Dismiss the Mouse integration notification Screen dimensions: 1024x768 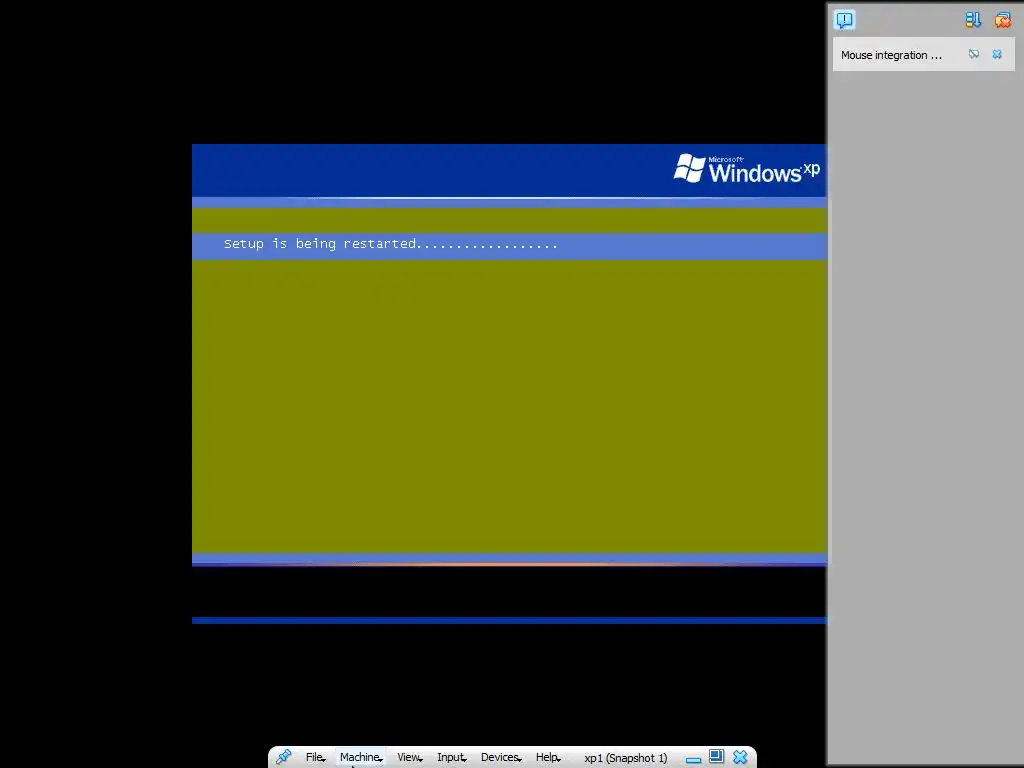(997, 54)
